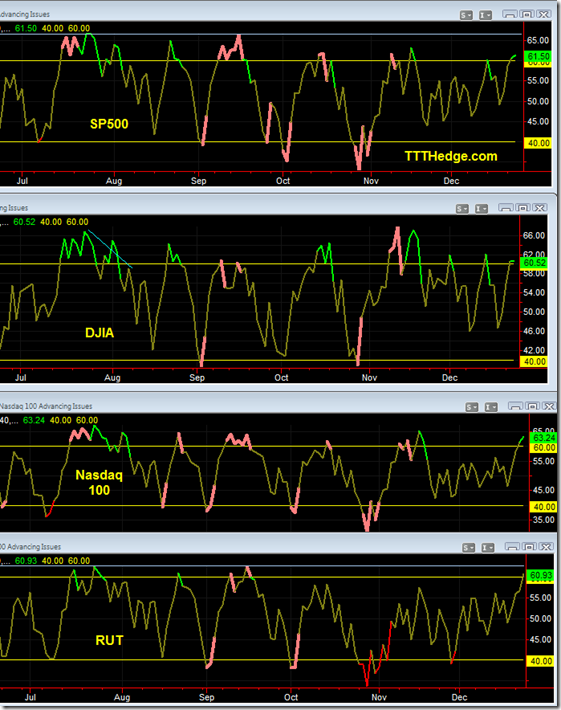Image resolution: width=561 pixels, height=710 pixels.
Task: Click the S selector on RUT chart window
Action: coord(469,547)
